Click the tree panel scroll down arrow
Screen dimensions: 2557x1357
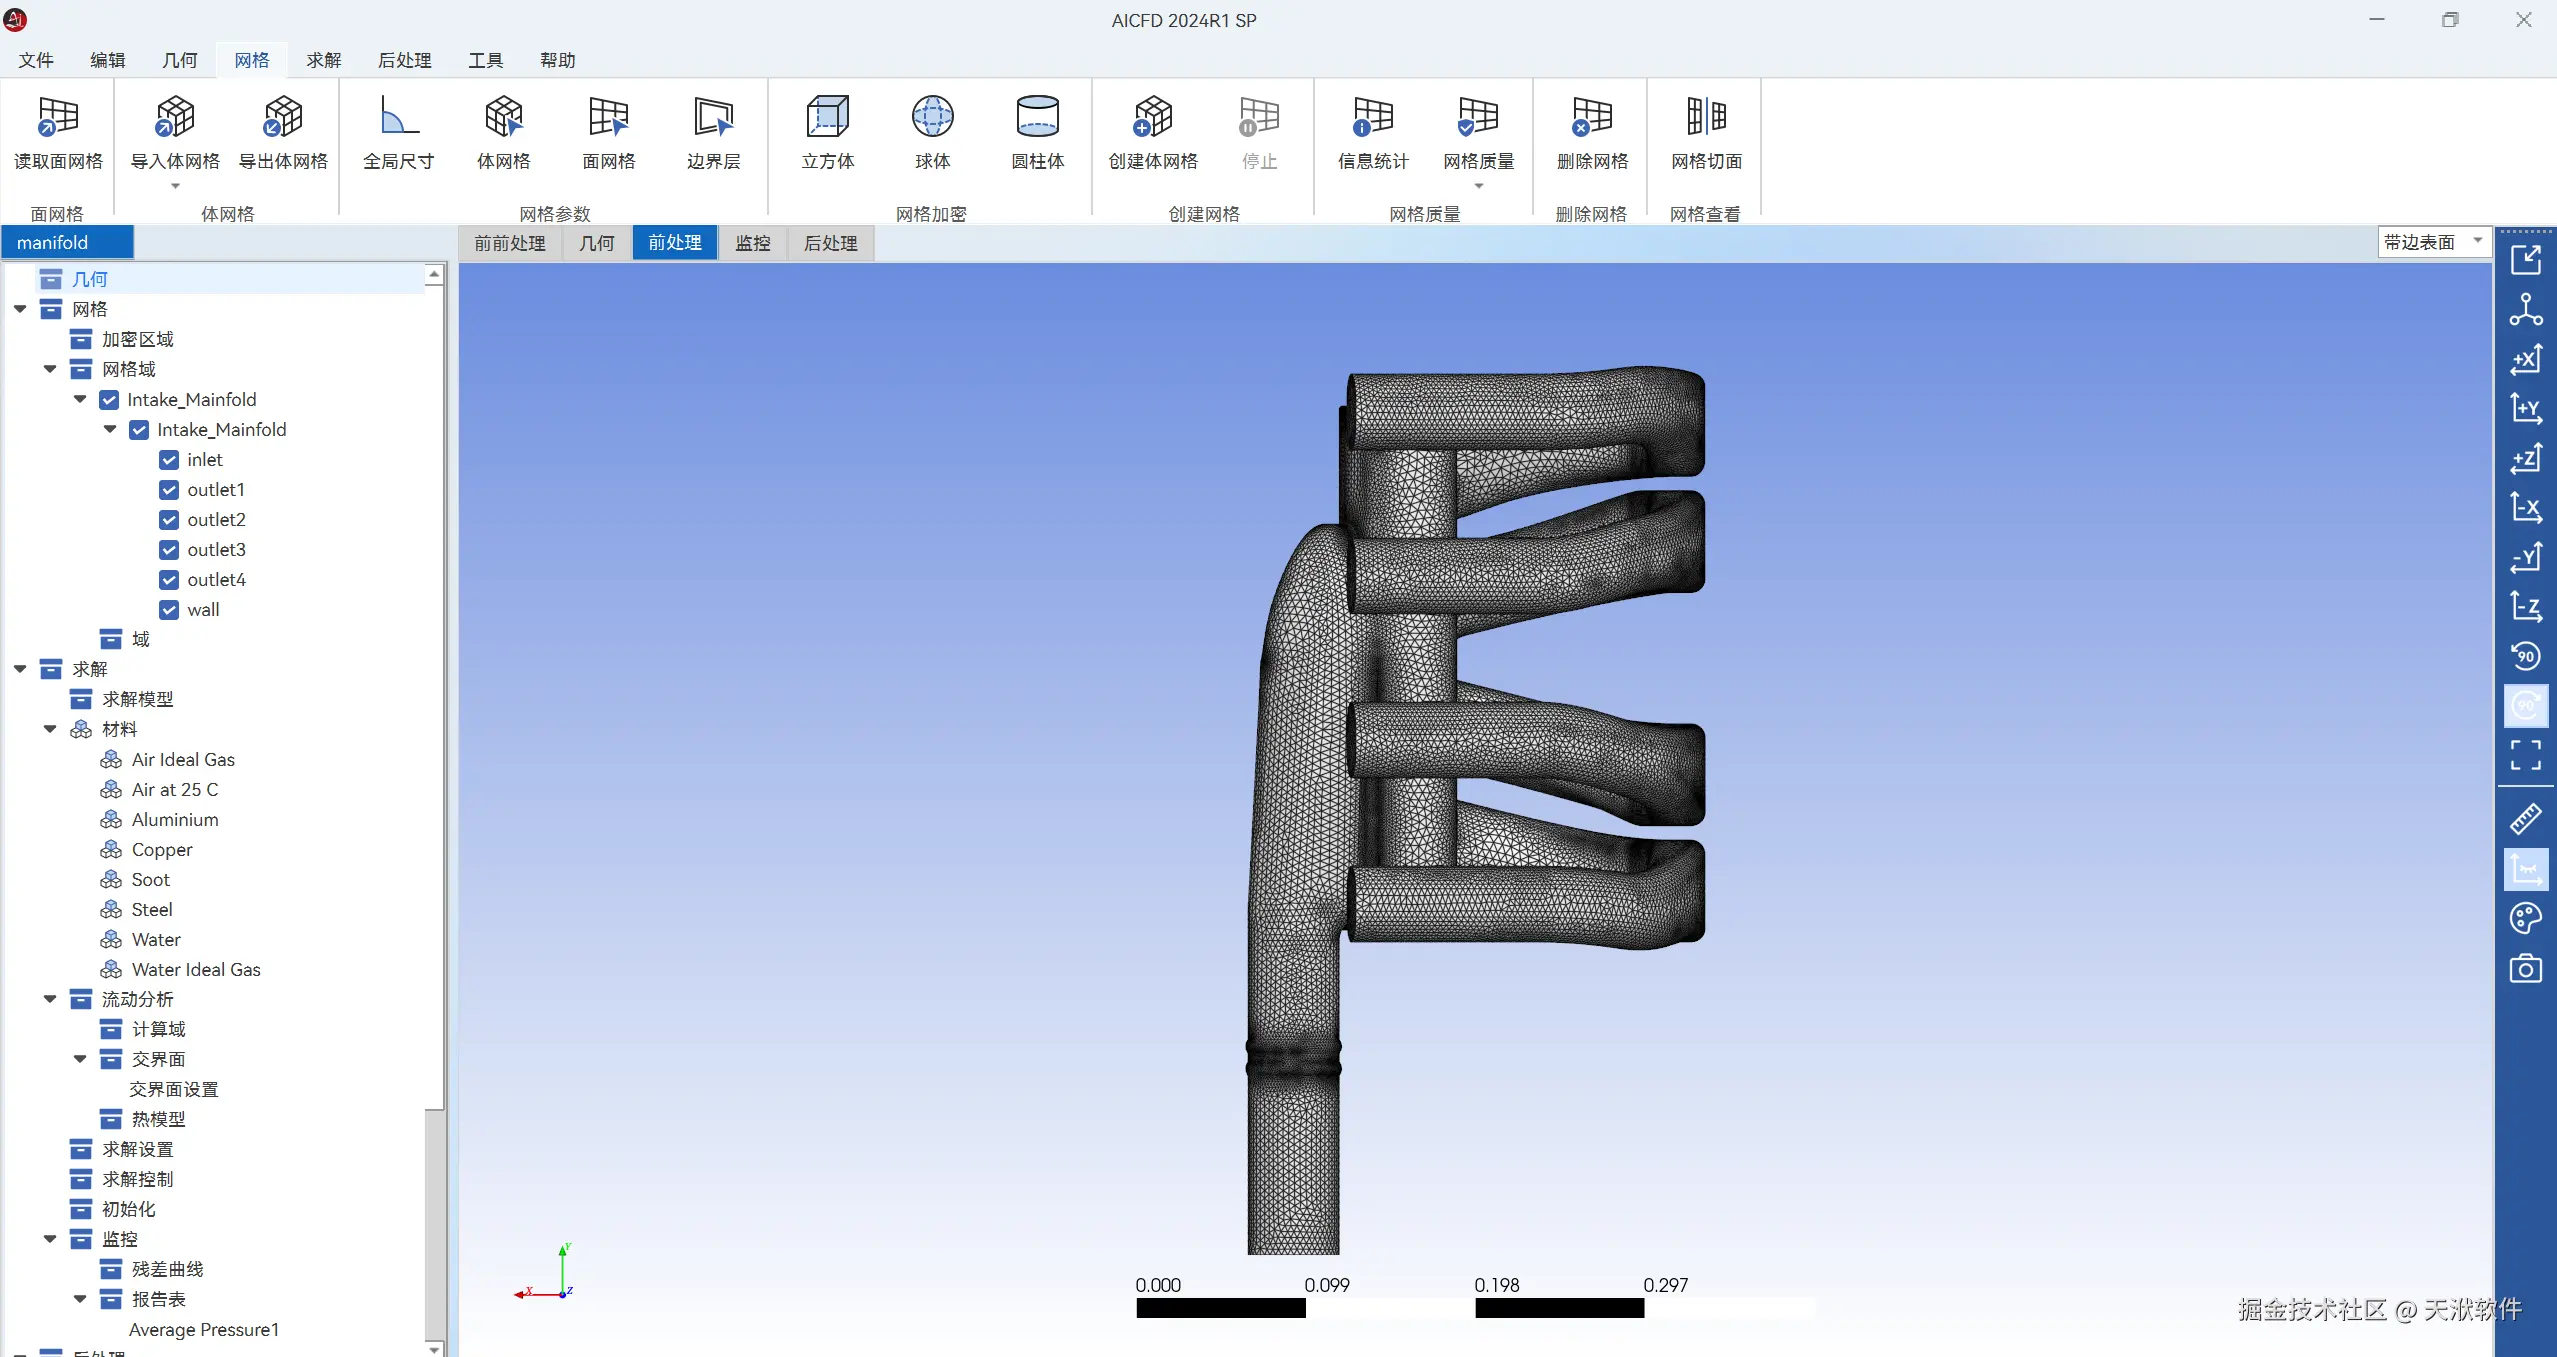(434, 1349)
